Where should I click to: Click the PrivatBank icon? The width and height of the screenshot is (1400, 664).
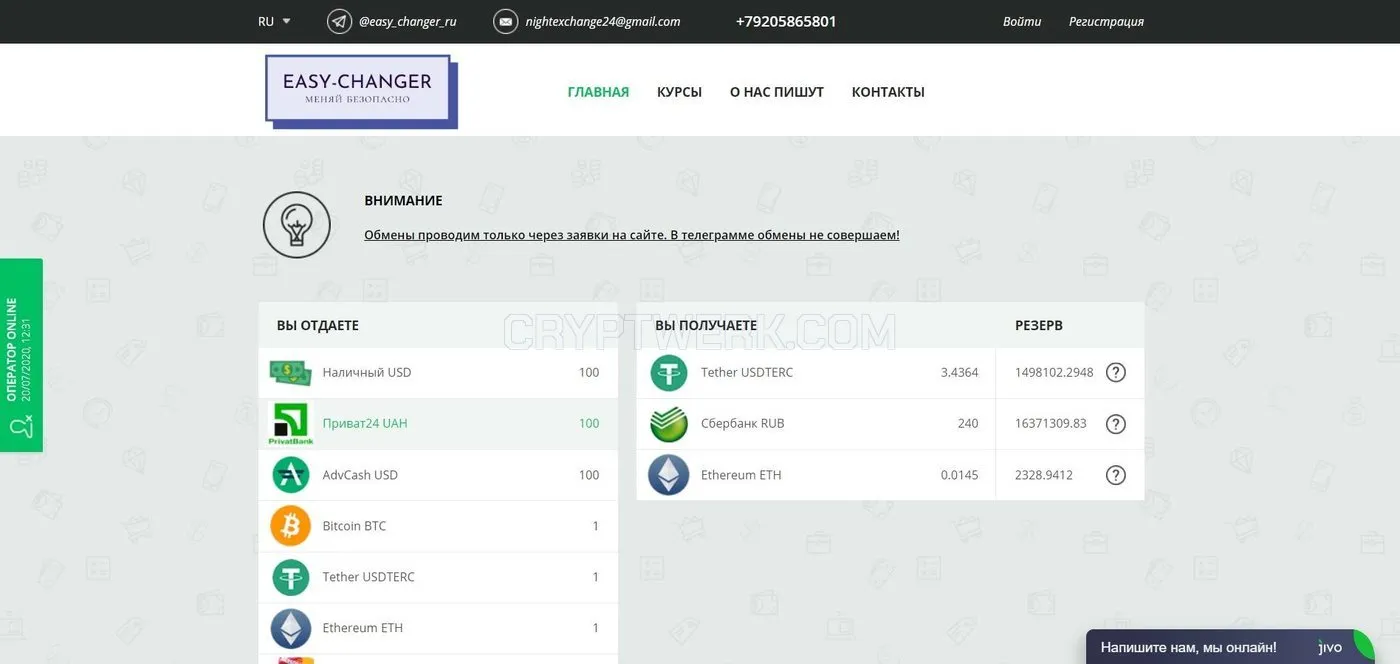(291, 423)
